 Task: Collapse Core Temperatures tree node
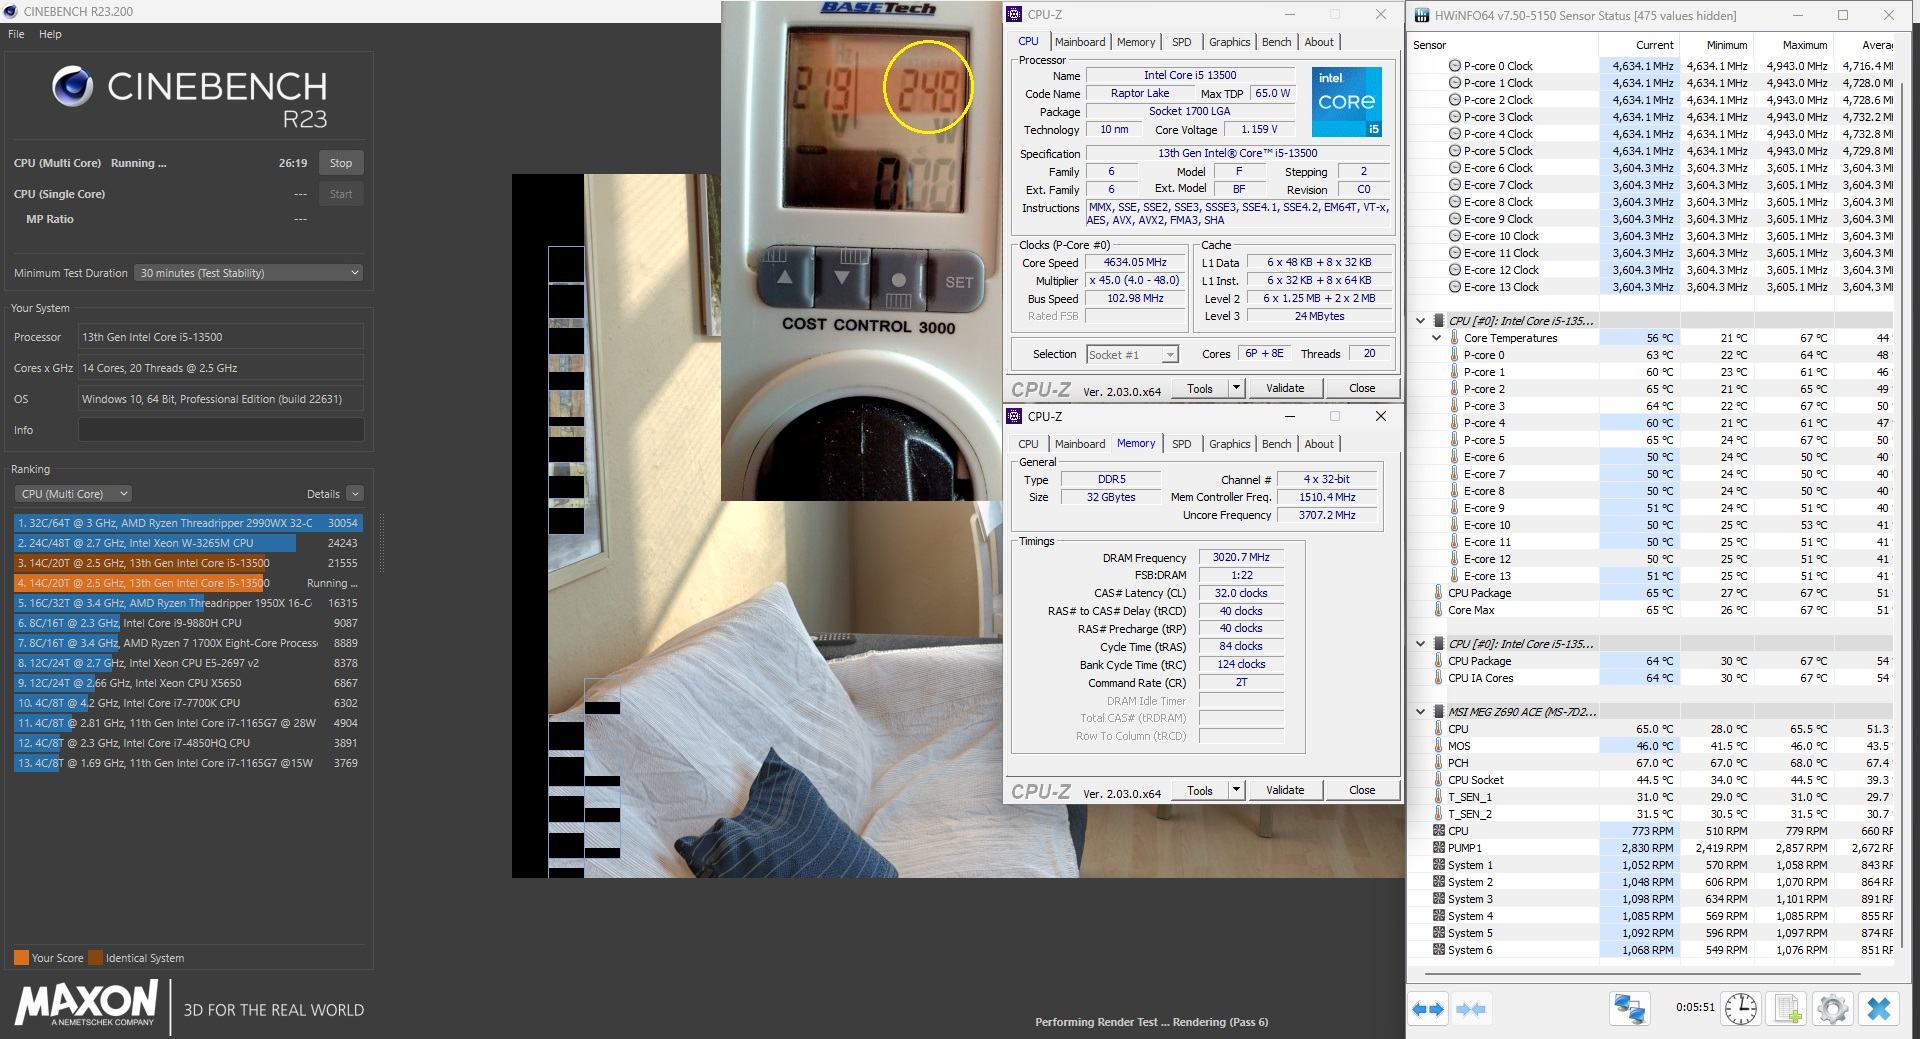click(1437, 338)
